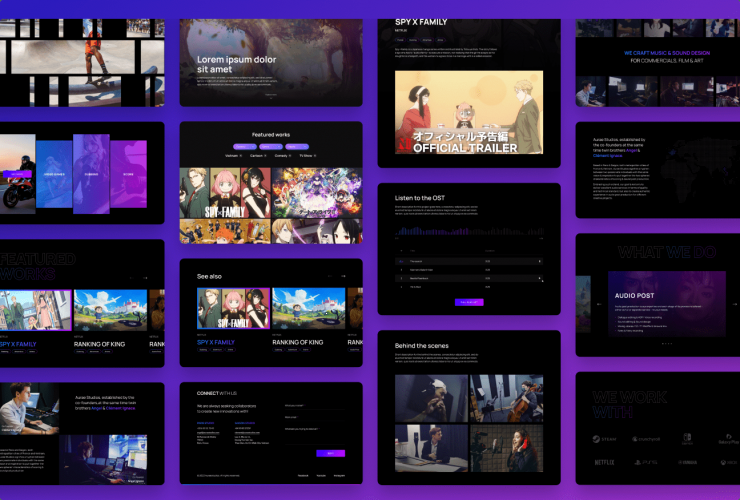Viewport: 740px width, 500px height.
Task: Open RANKING OF KING title in See also card
Action: click(298, 342)
